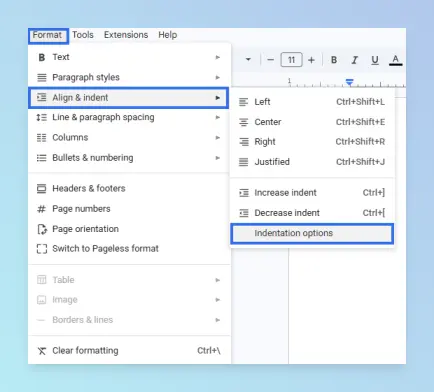Select Switch to Pageless format
434x392 pixels.
(x=129, y=249)
